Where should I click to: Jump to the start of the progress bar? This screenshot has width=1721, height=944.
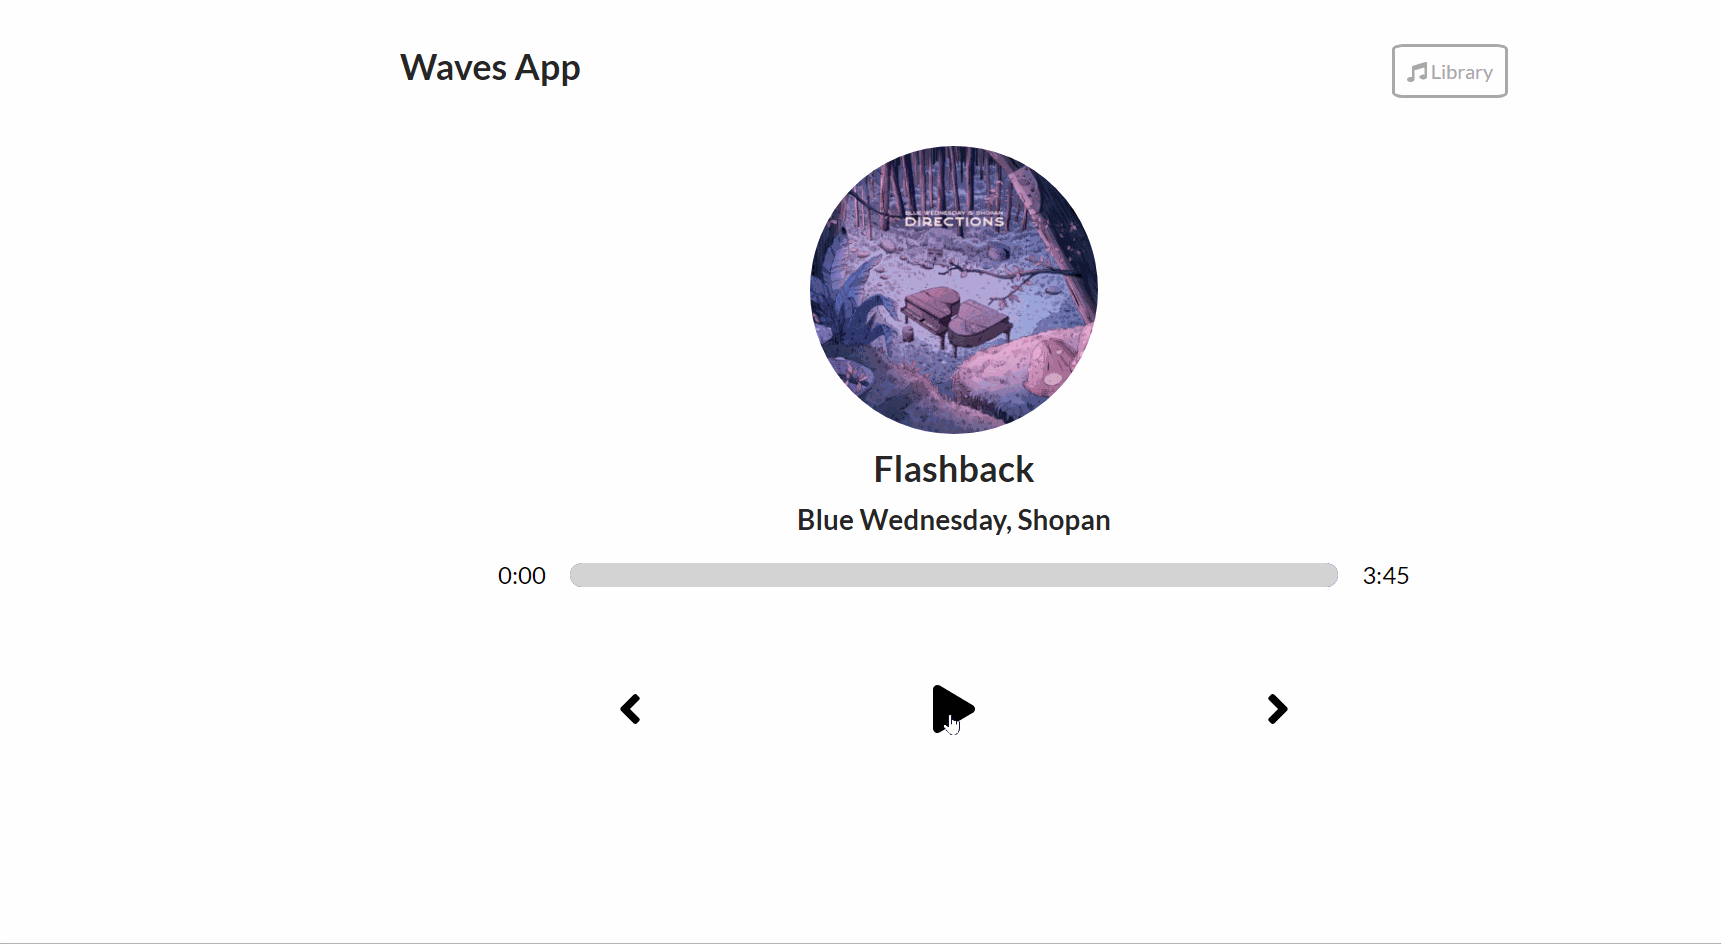pos(574,575)
